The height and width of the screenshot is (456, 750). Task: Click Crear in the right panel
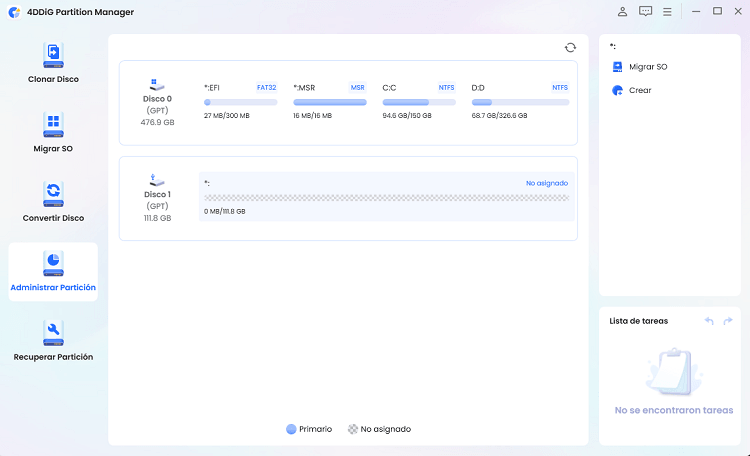tap(639, 91)
